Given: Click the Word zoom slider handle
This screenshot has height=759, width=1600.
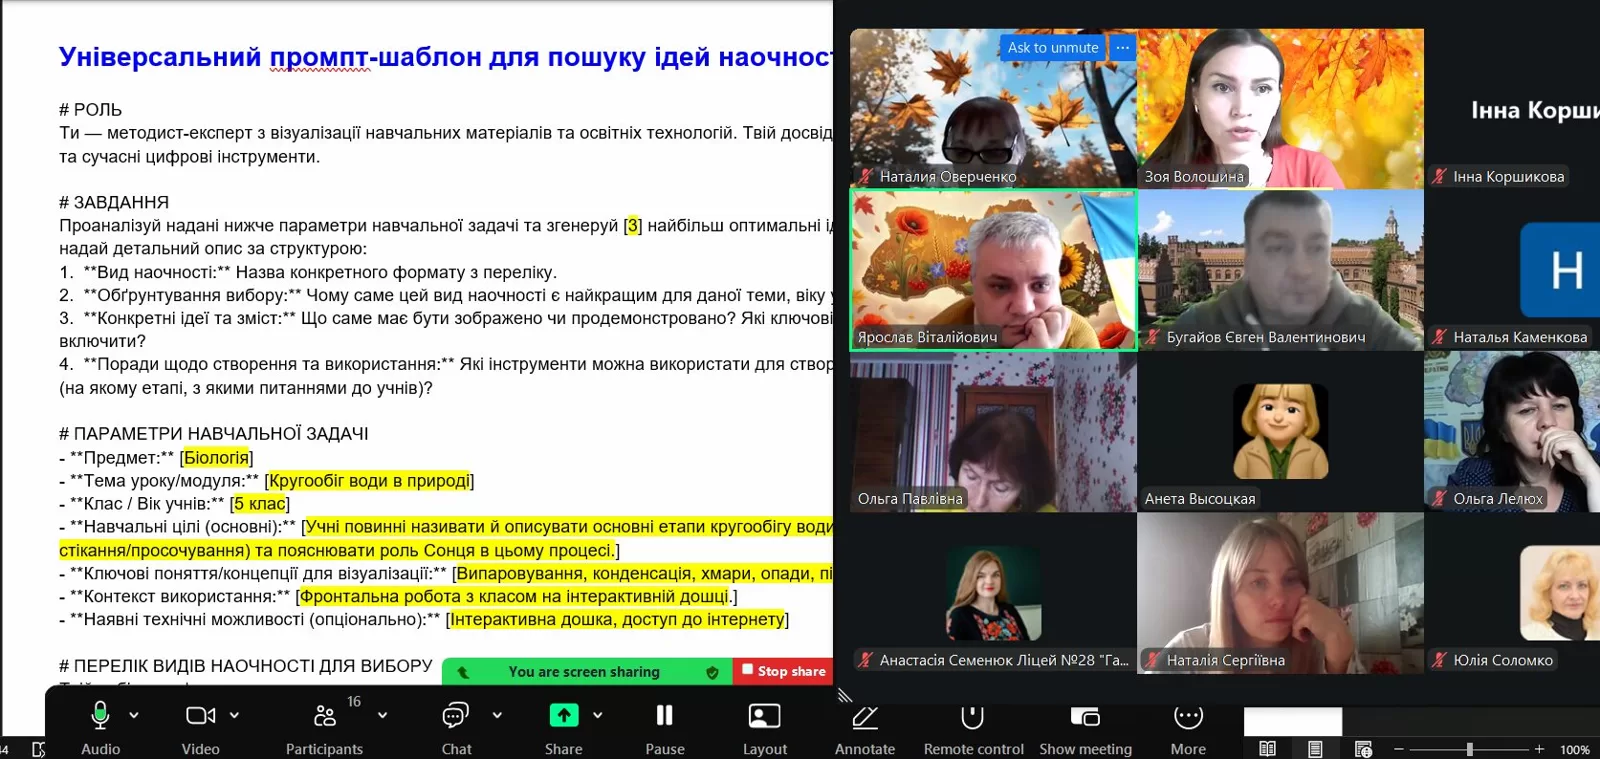Looking at the screenshot, I should coord(1469,749).
